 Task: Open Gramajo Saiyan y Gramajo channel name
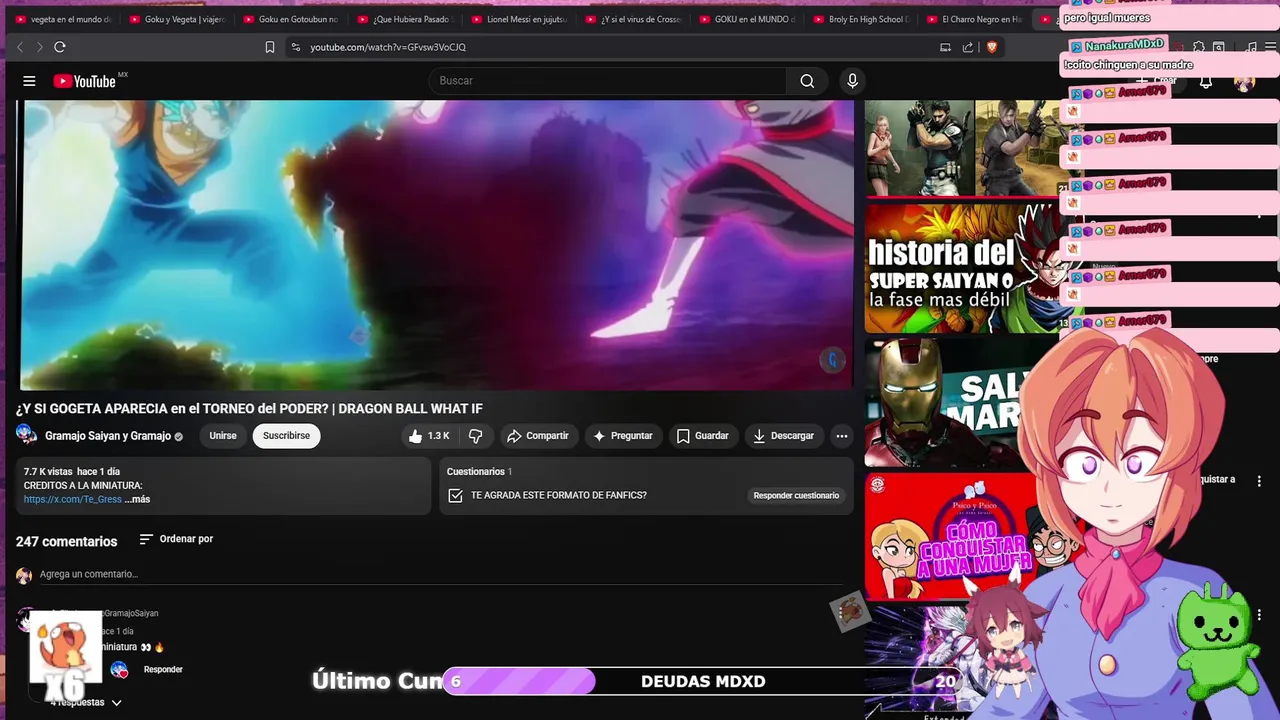click(108, 436)
